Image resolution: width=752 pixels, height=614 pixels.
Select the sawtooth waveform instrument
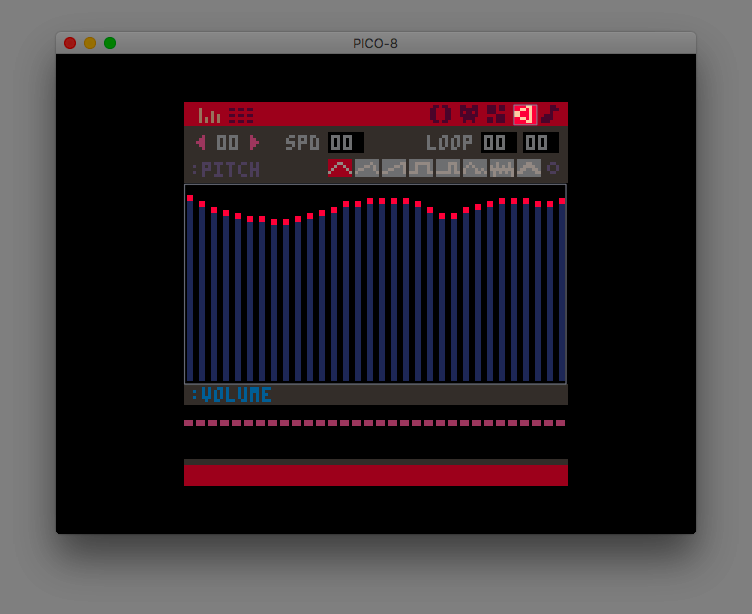point(394,168)
